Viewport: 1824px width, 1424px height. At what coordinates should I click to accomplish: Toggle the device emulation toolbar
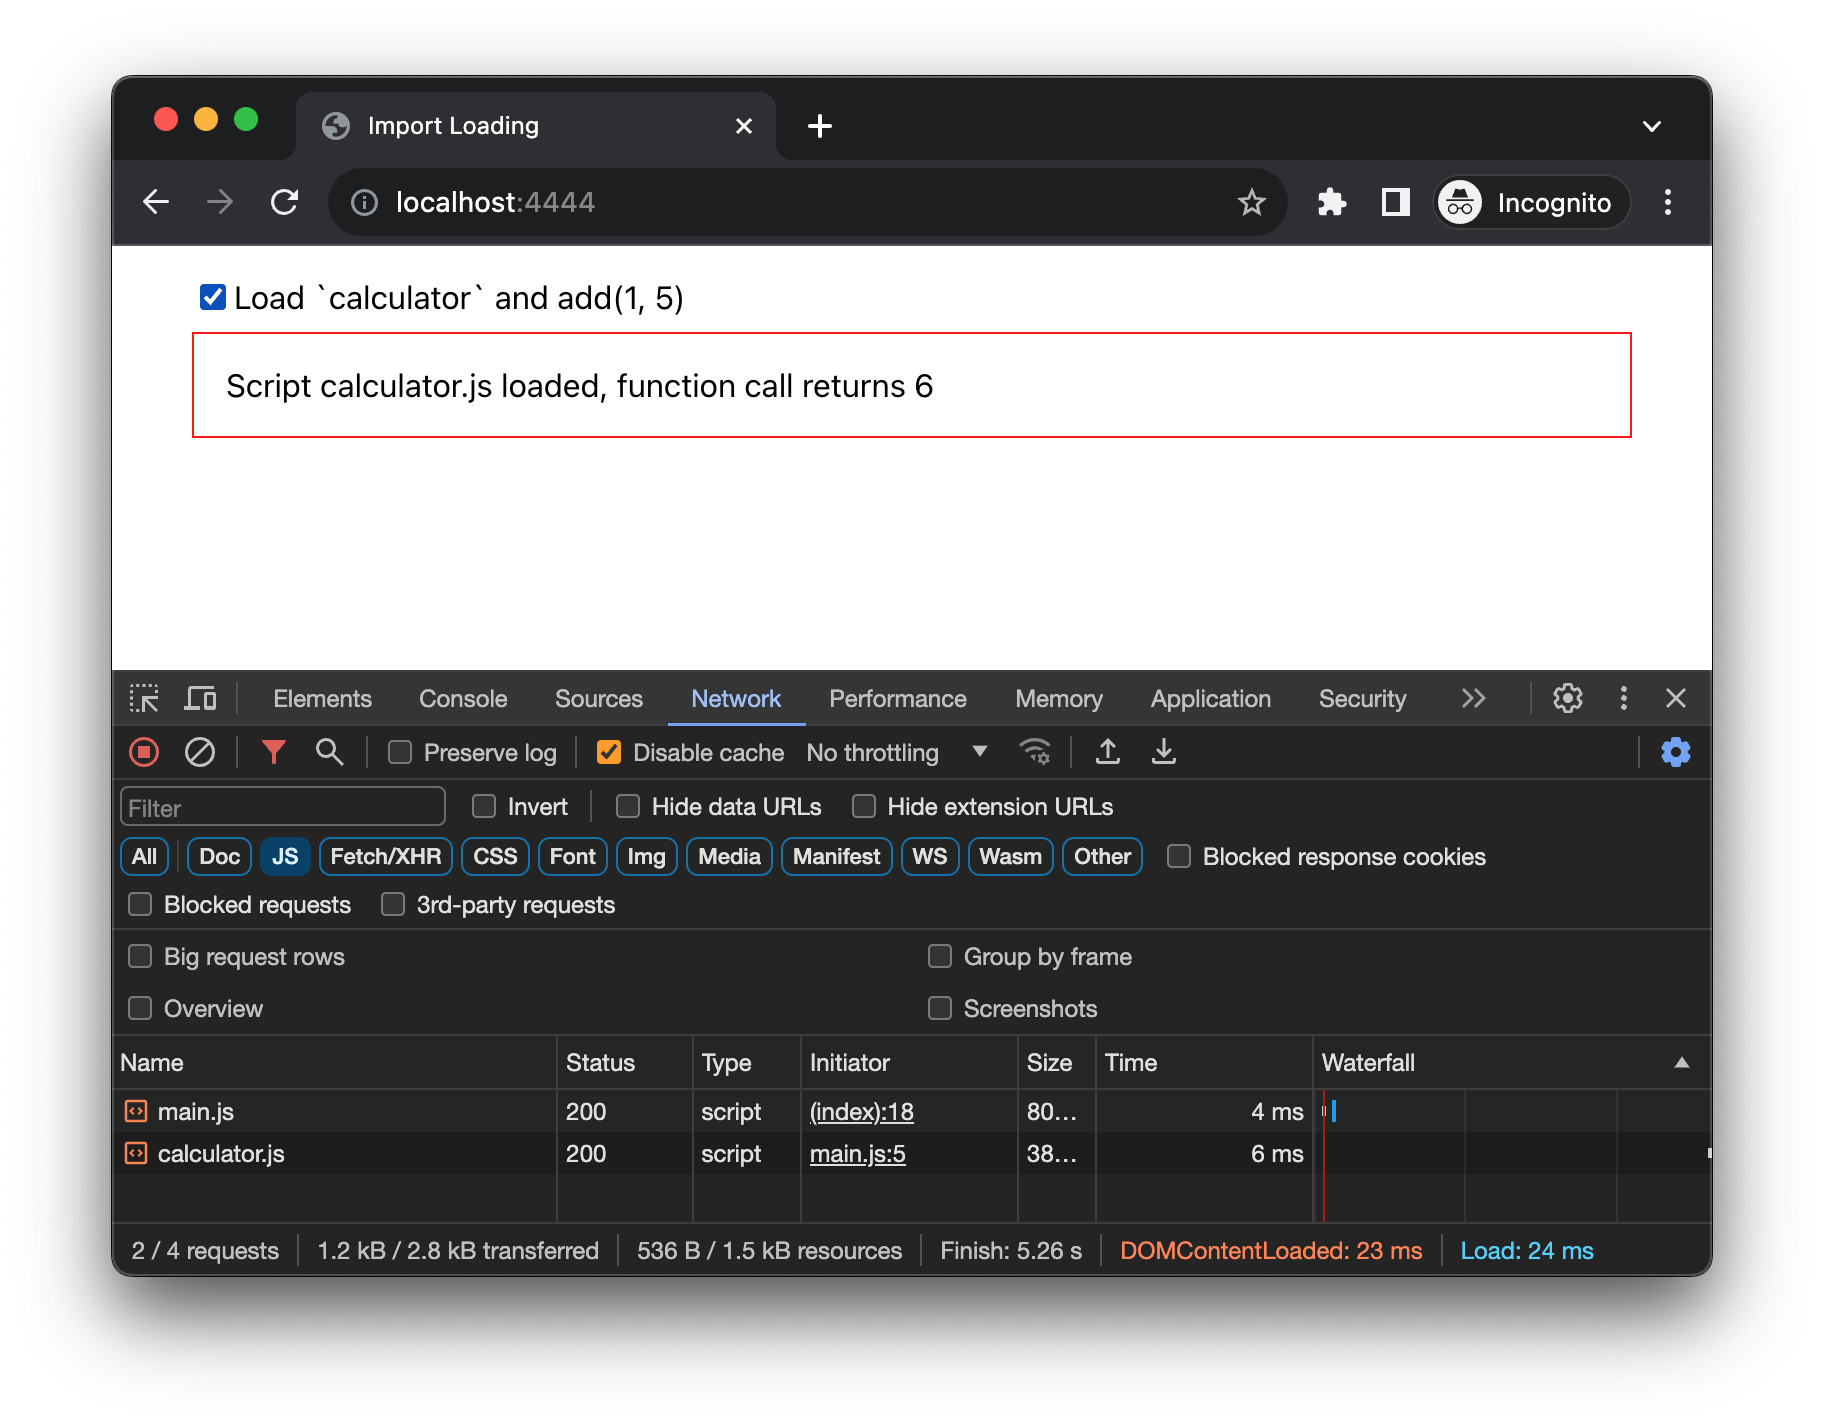pyautogui.click(x=200, y=698)
